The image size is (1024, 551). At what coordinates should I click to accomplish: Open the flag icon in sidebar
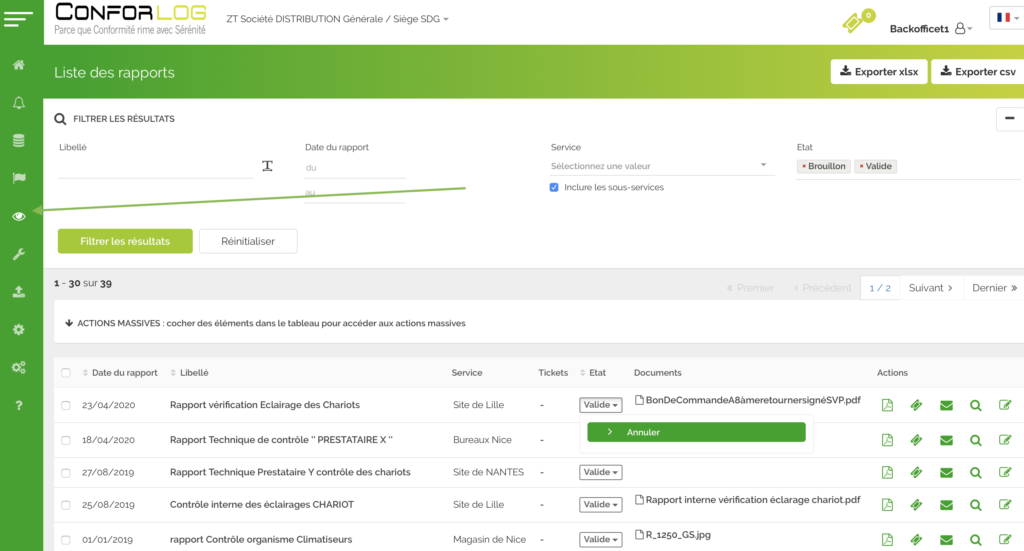coord(18,178)
